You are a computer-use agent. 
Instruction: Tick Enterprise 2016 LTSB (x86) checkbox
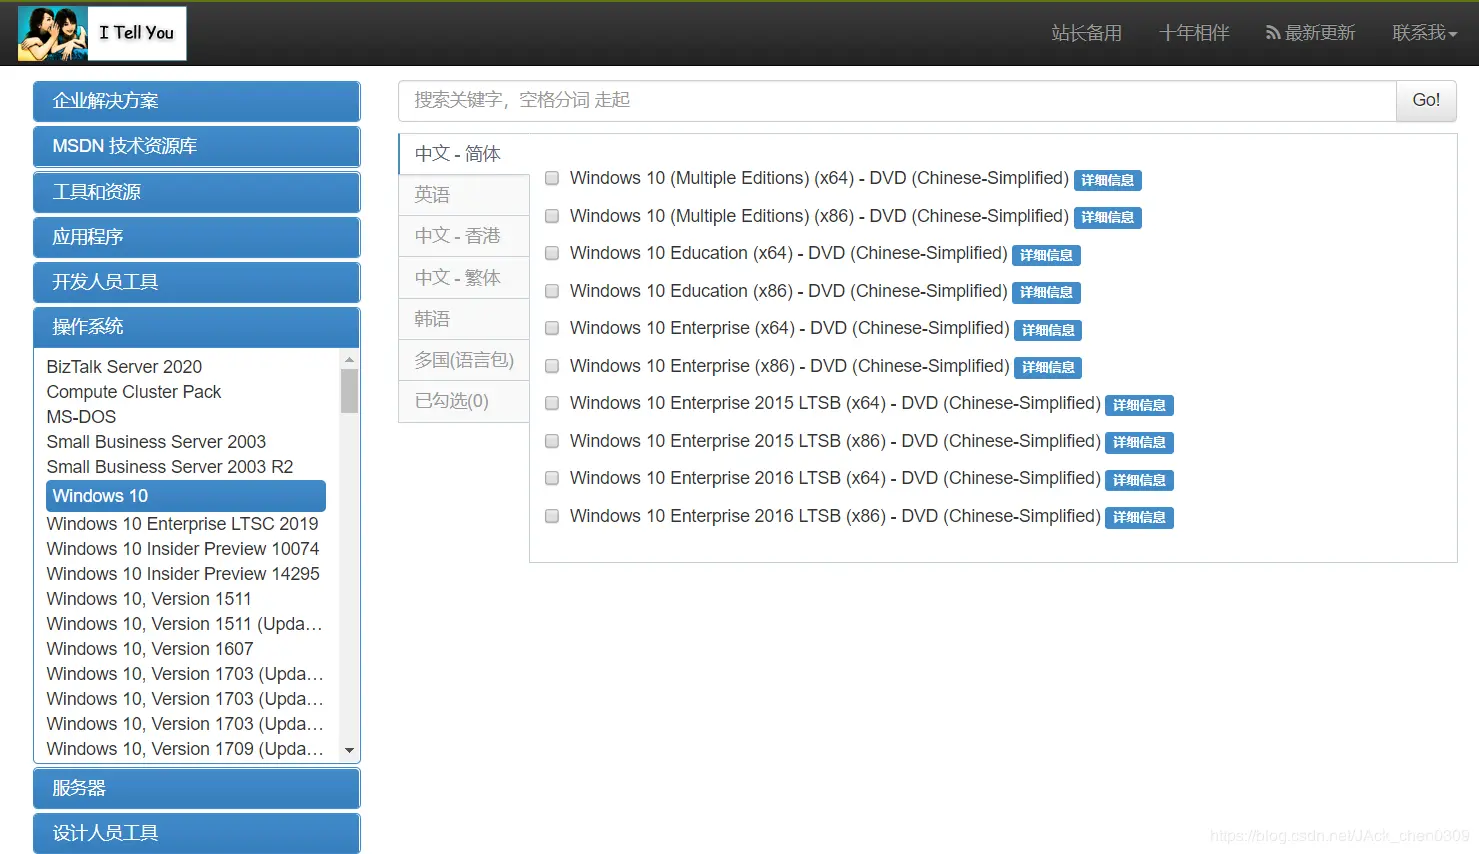[x=552, y=516]
